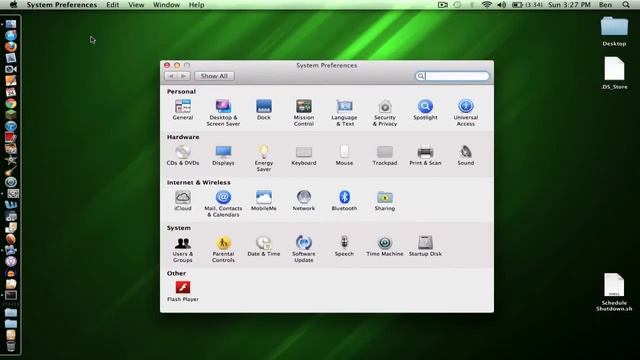Open iCloud preferences
The height and width of the screenshot is (360, 640).
tap(182, 200)
